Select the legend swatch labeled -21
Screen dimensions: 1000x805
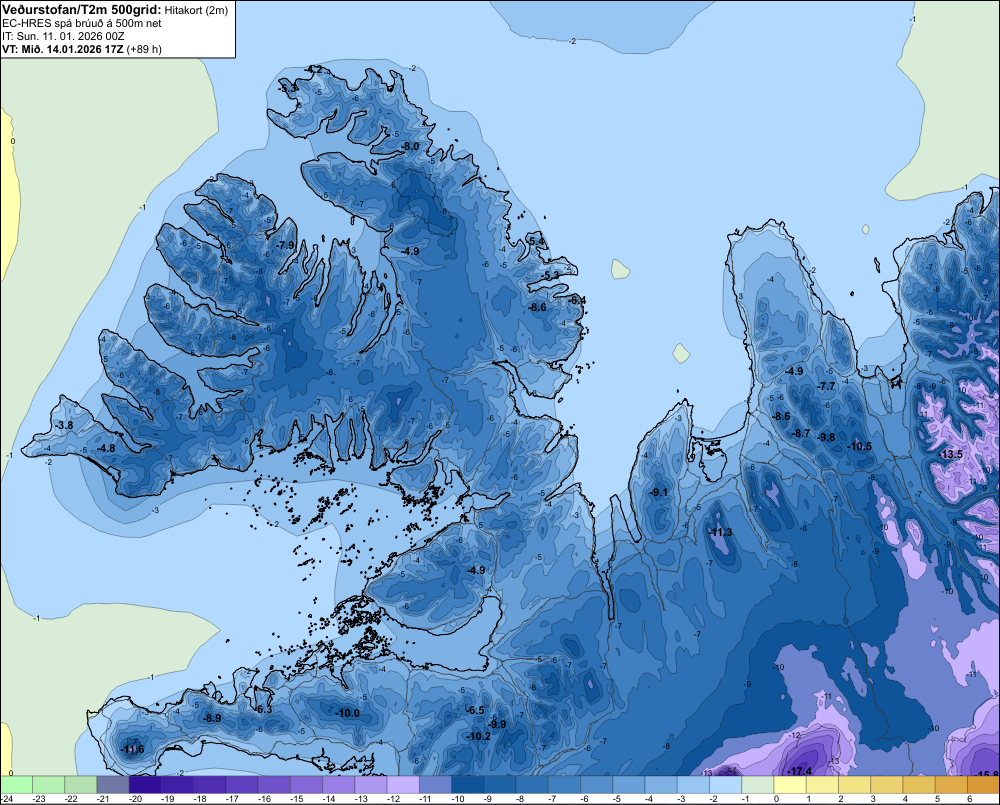coord(113,784)
